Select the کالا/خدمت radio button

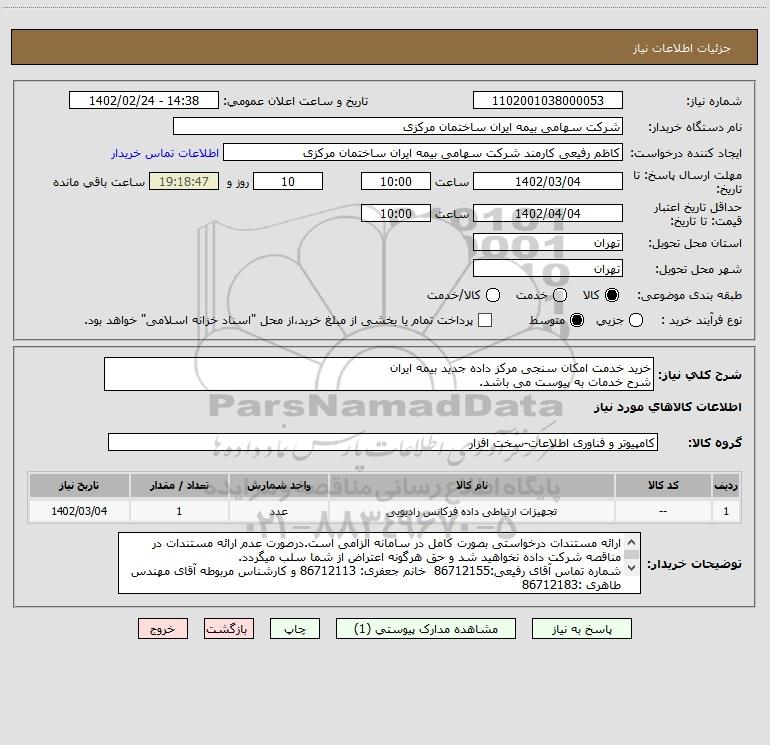pyautogui.click(x=493, y=295)
